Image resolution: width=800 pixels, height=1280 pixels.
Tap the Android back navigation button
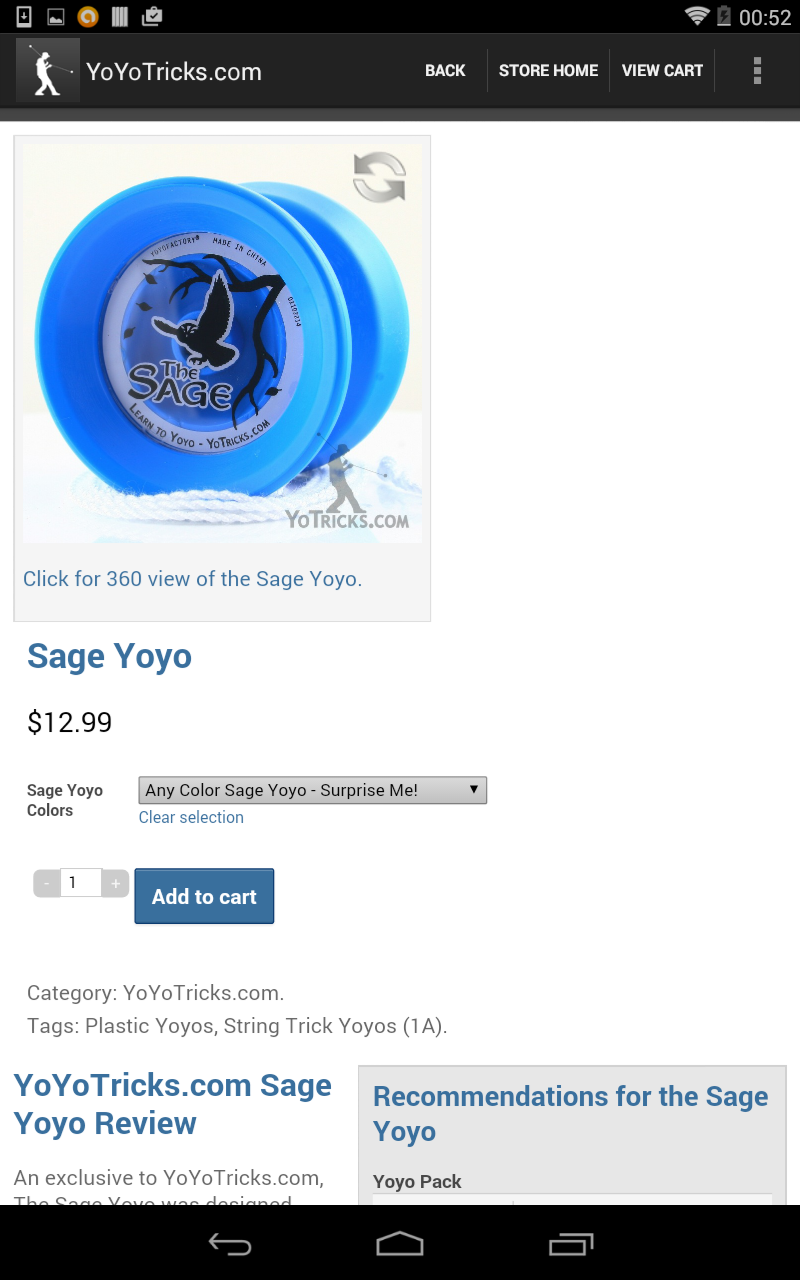coord(229,1244)
